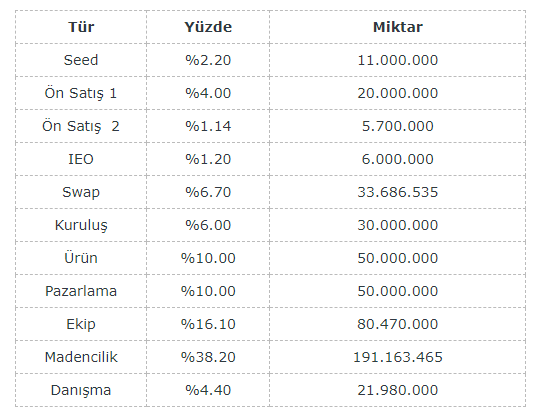Image resolution: width=539 pixels, height=415 pixels.
Task: Click the Swap type cell
Action: (81, 192)
